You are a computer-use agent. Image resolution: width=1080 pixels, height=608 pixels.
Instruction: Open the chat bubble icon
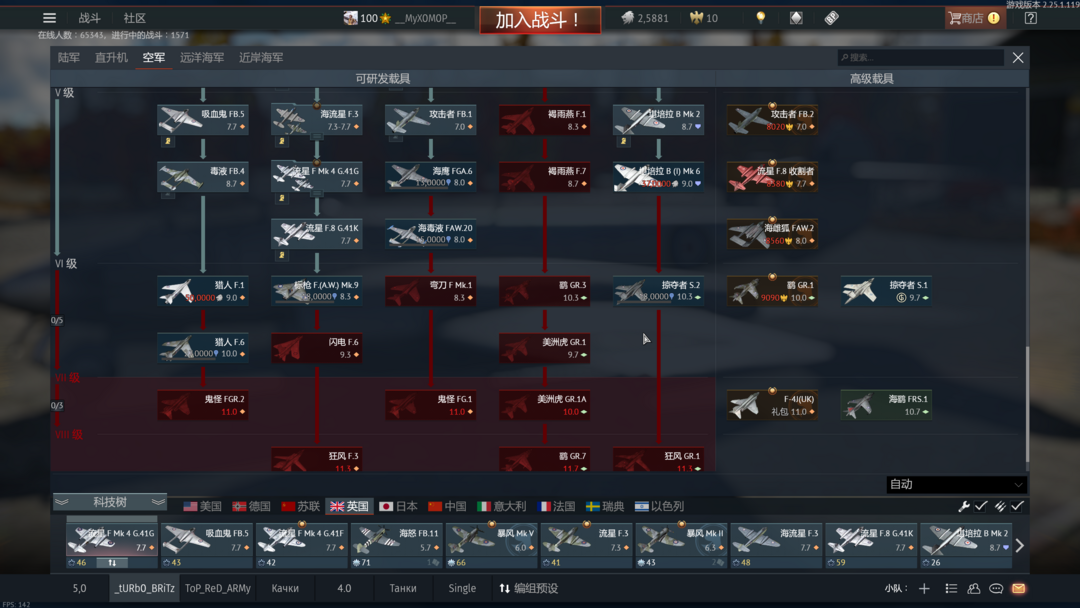click(996, 588)
